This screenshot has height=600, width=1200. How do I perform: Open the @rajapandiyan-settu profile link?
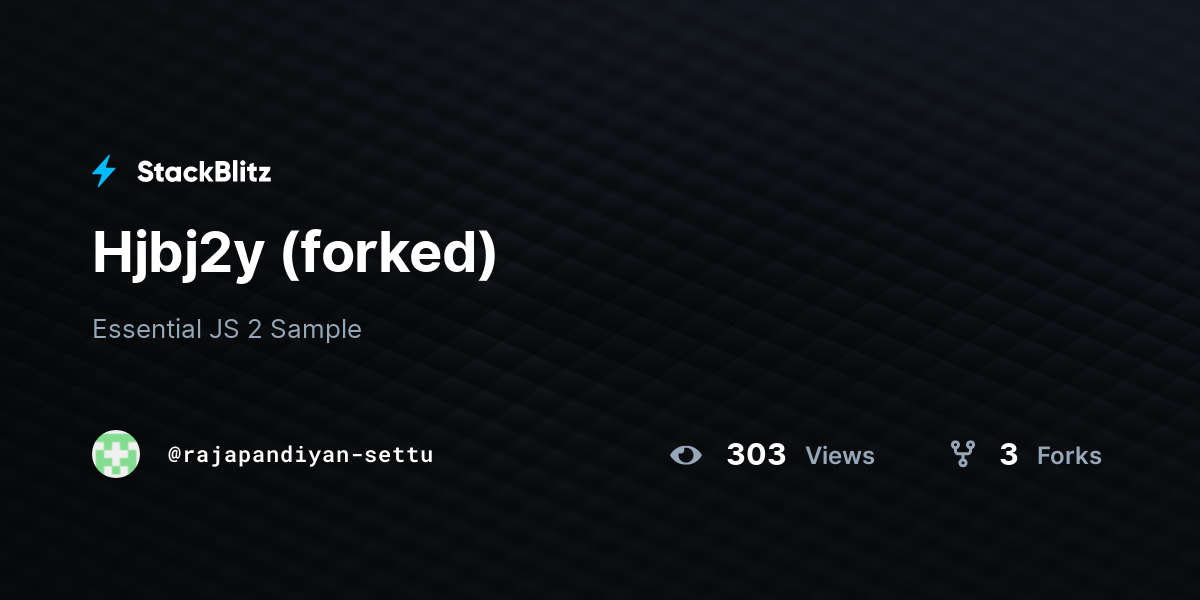(x=300, y=455)
